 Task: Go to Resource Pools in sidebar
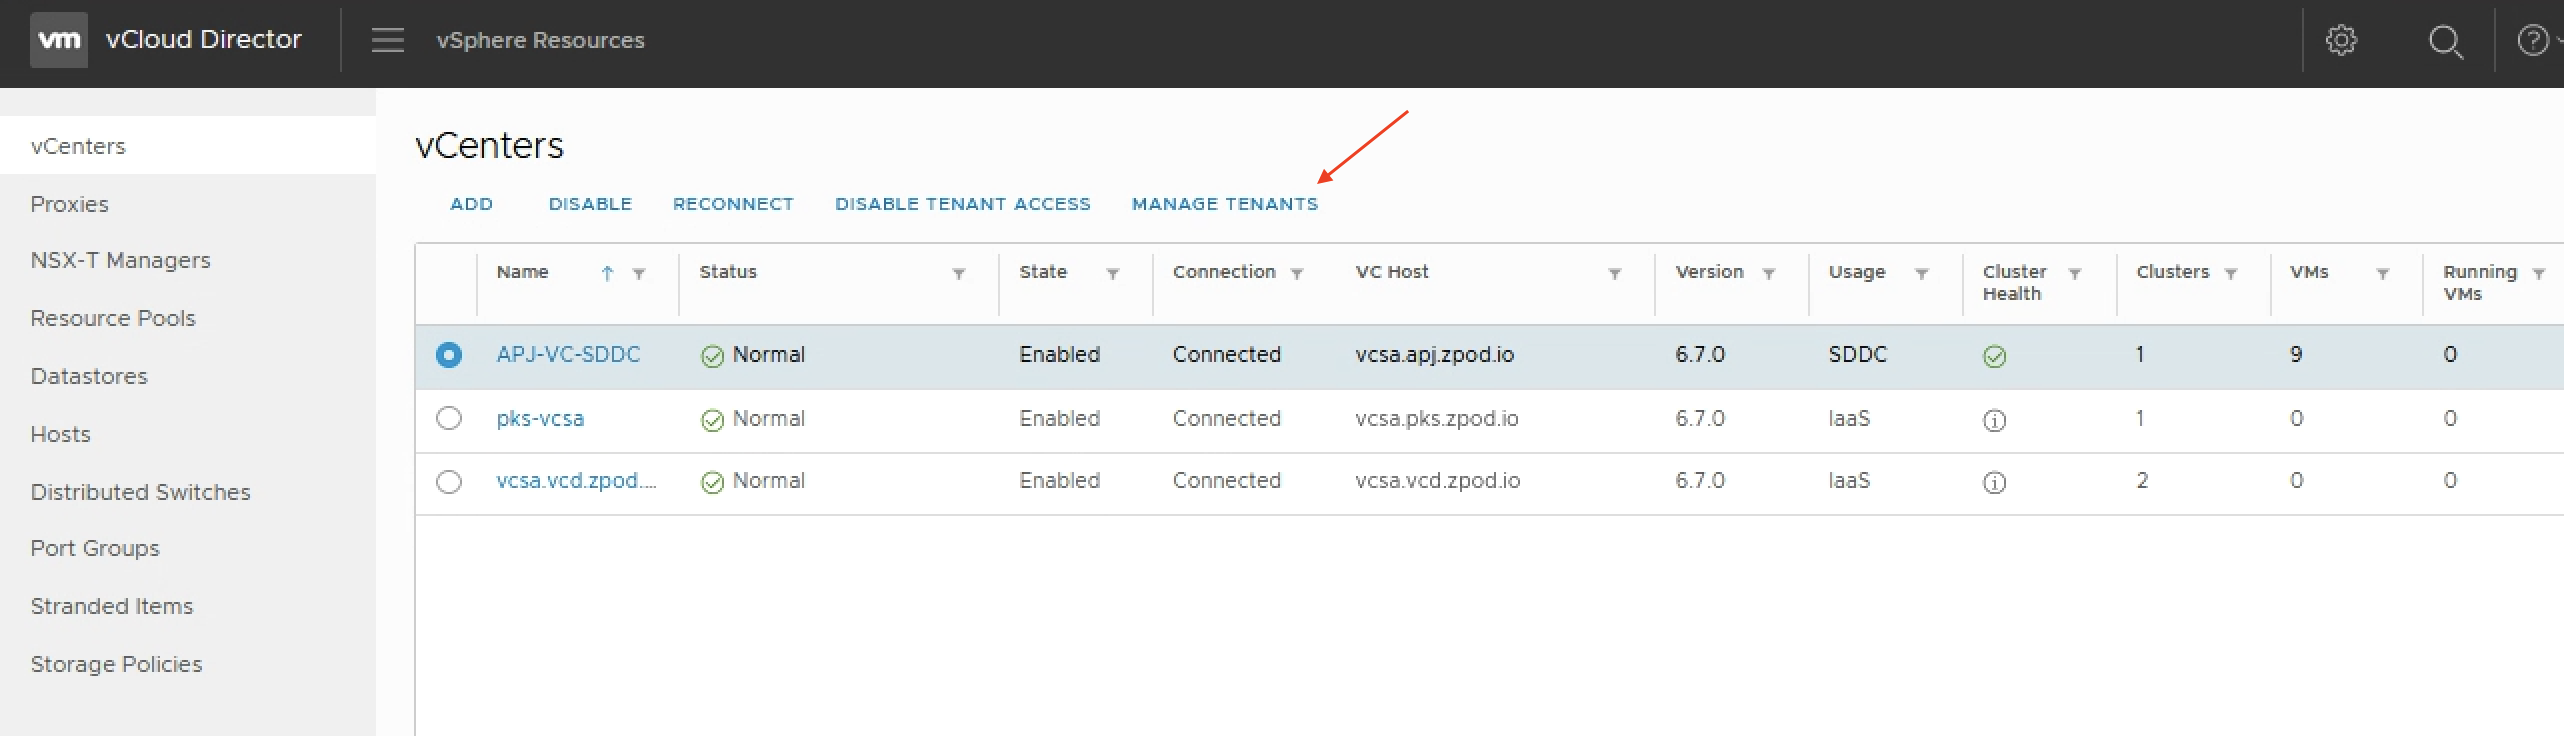tap(113, 318)
